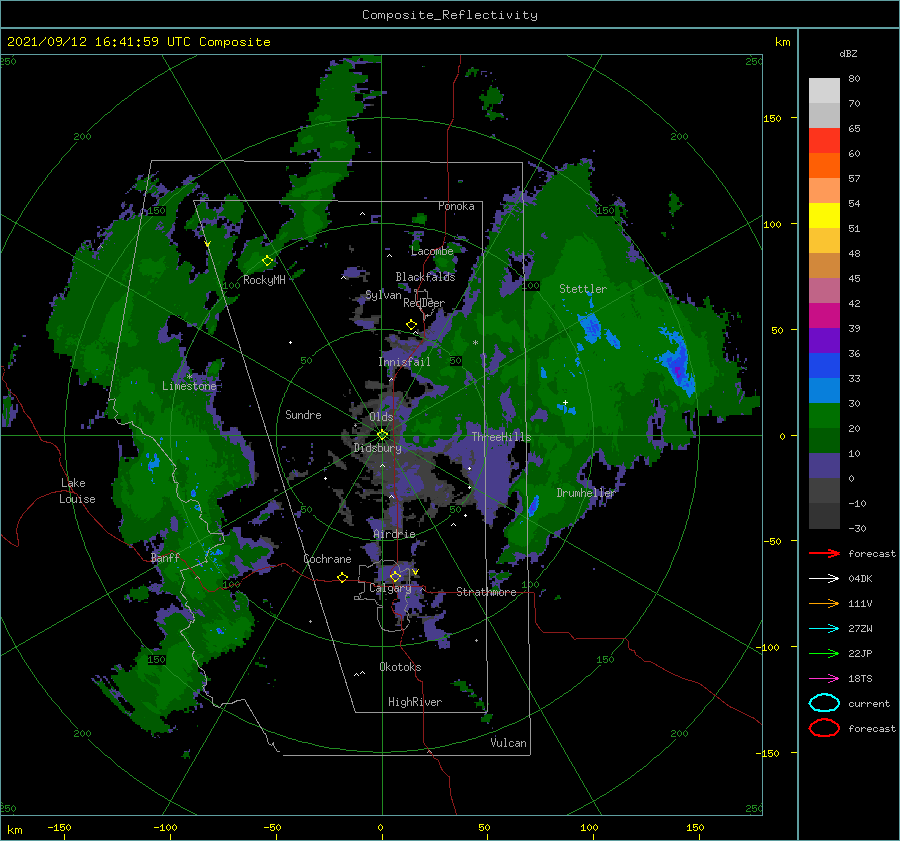This screenshot has height=841, width=900.
Task: Click the white 04DK arrow in legend
Action: pos(824,578)
